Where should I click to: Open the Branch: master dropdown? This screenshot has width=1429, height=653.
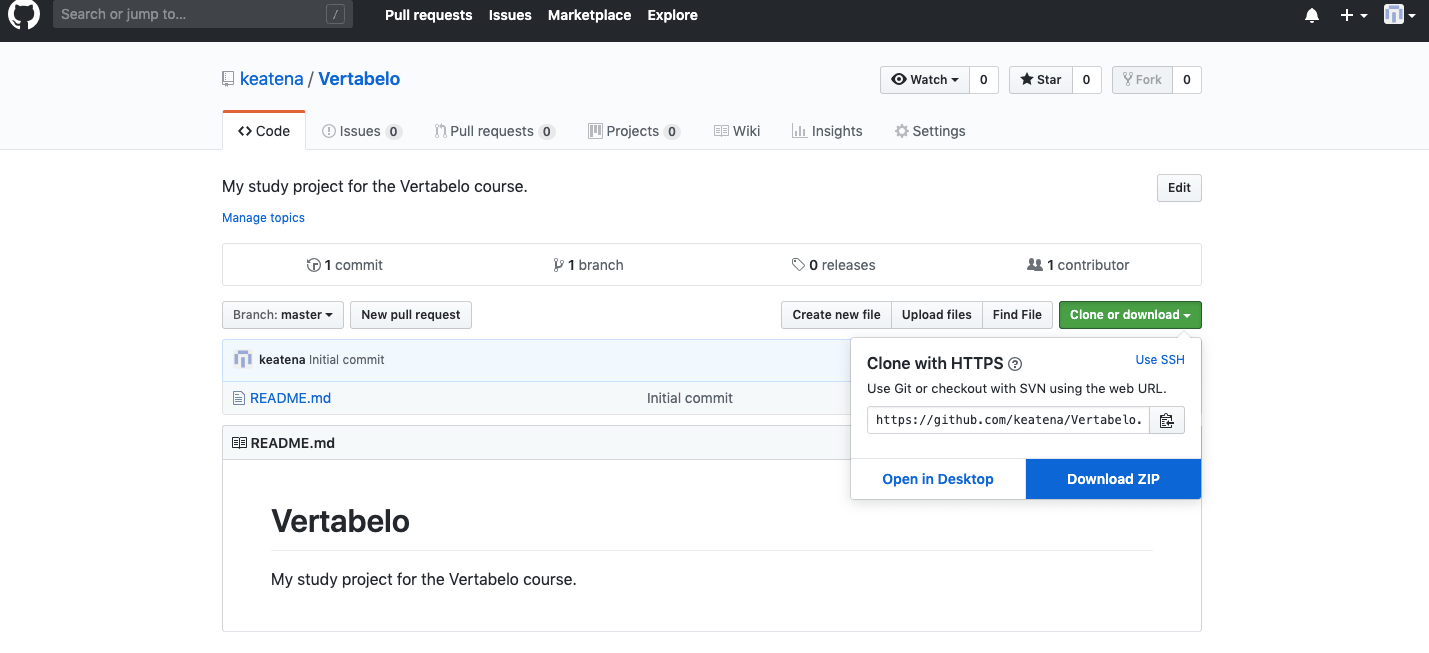[282, 314]
